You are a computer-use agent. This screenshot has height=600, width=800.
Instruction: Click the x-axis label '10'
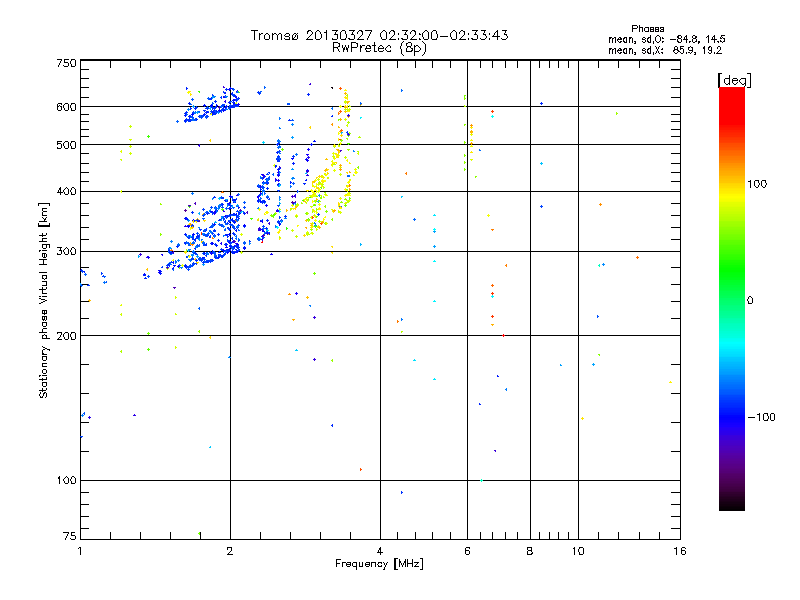pos(578,551)
